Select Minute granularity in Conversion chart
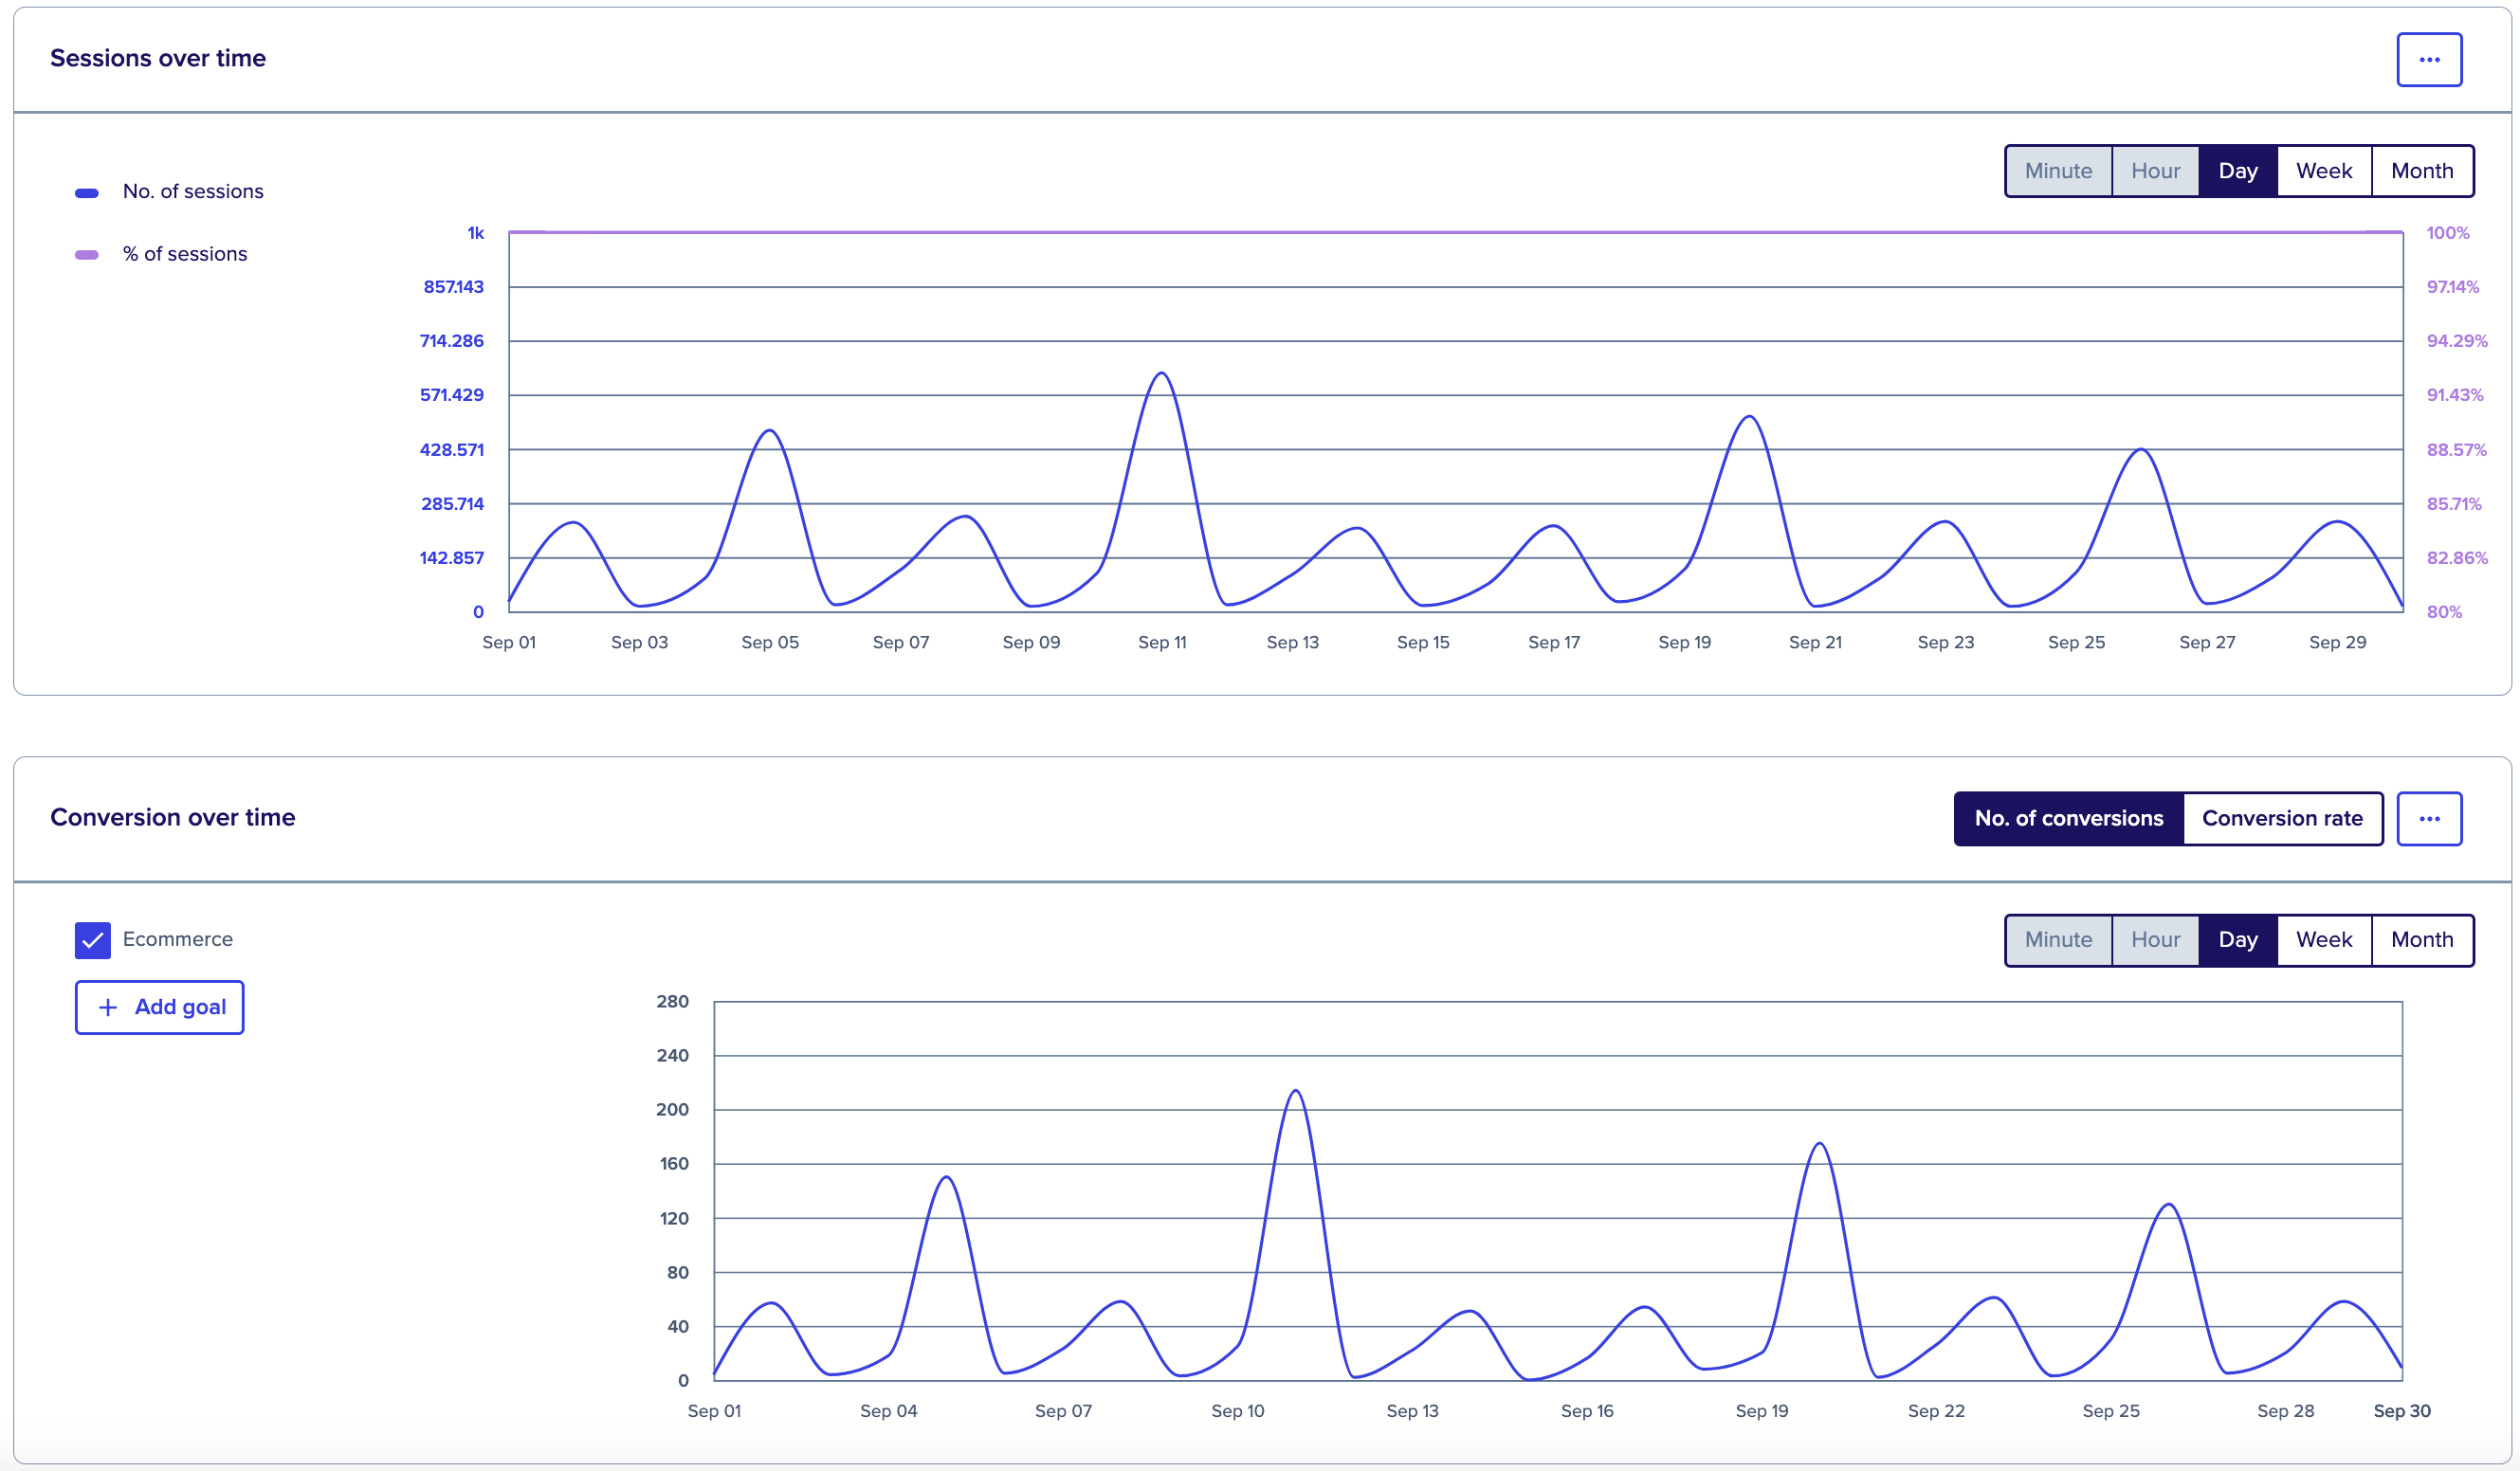Image resolution: width=2520 pixels, height=1471 pixels. (x=2058, y=940)
